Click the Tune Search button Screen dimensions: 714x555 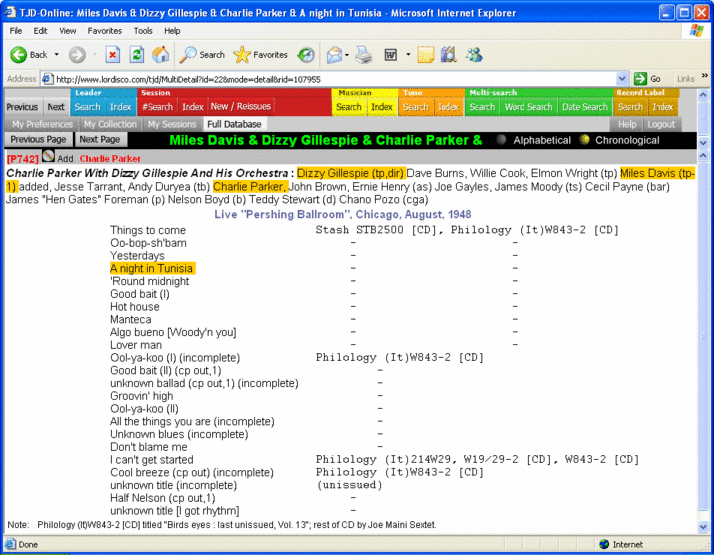416,107
